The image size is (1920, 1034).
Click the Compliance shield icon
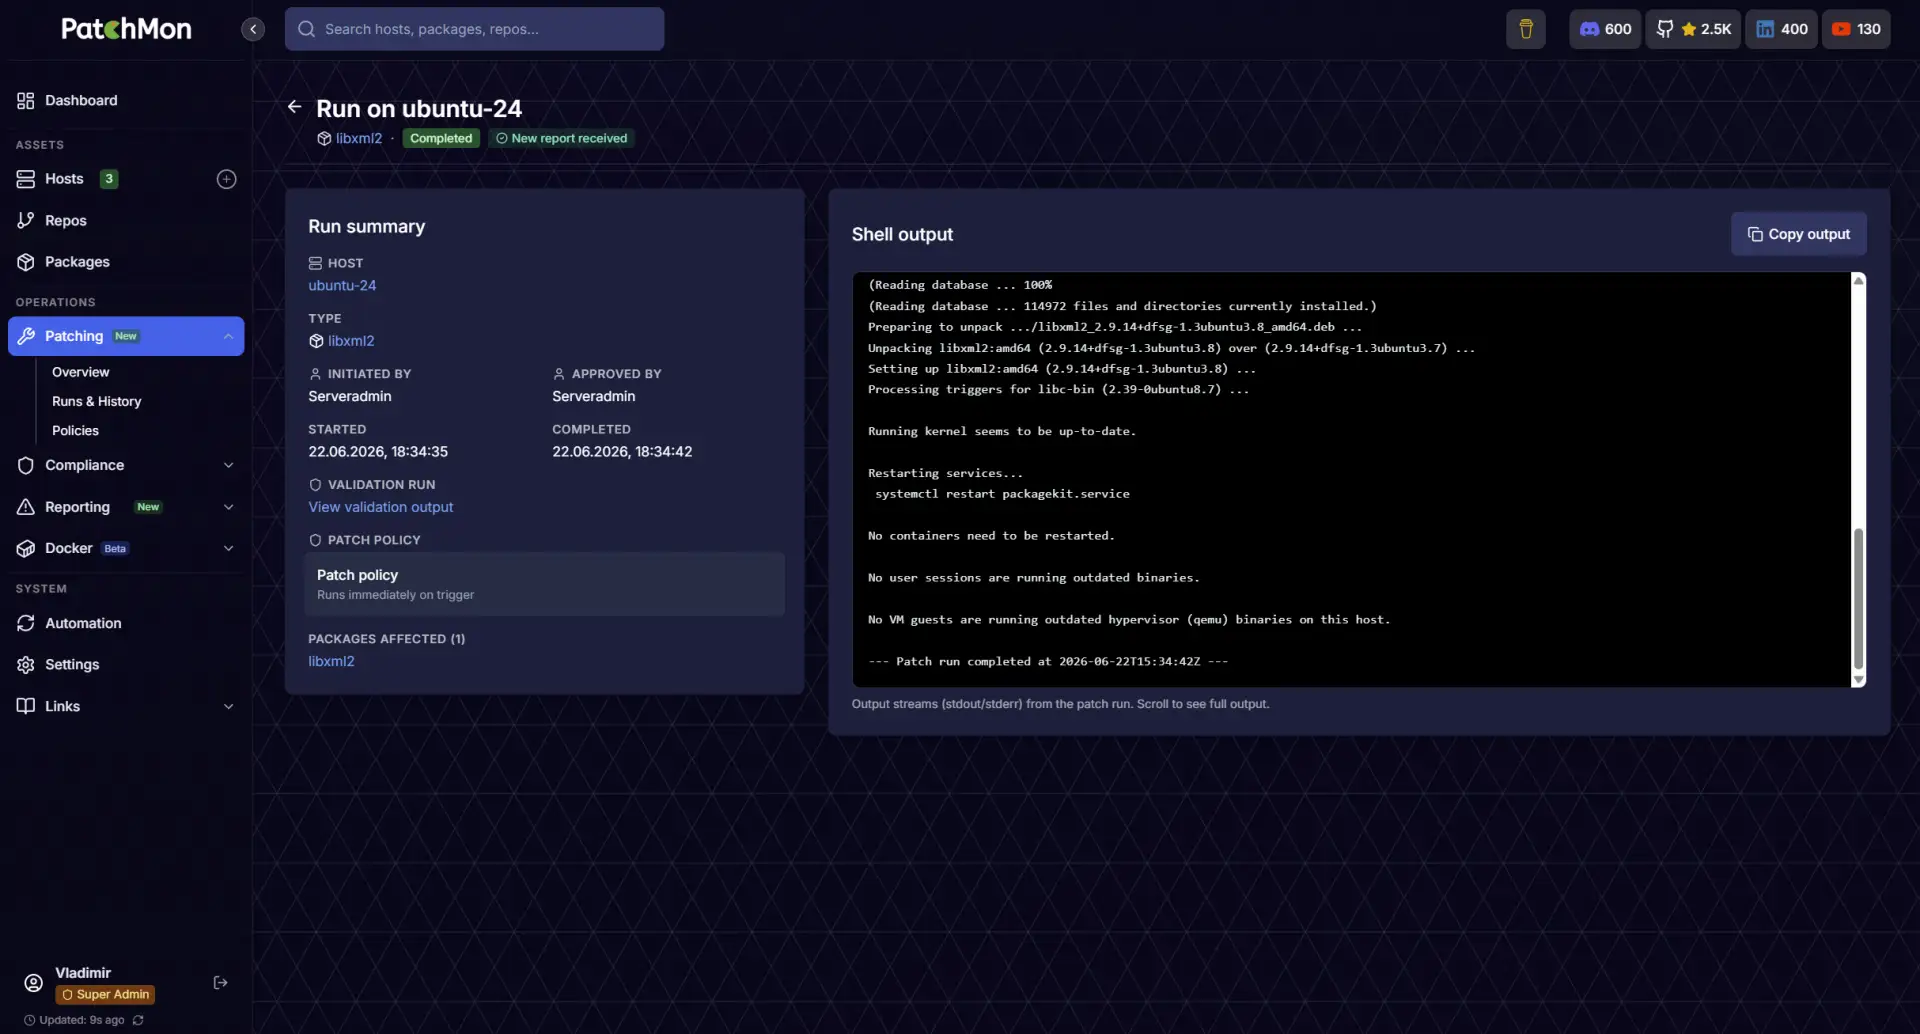[26, 466]
